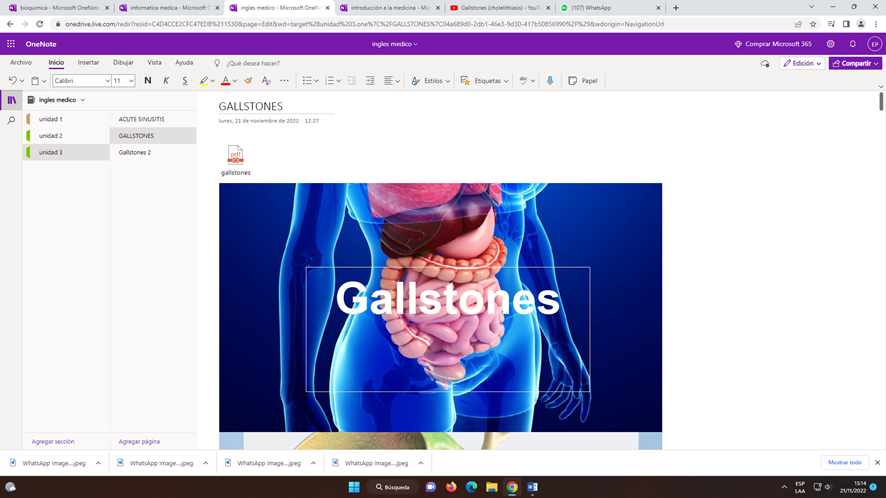The height and width of the screenshot is (498, 886).
Task: Open the ACUTE SINUSITIS page
Action: [153, 119]
